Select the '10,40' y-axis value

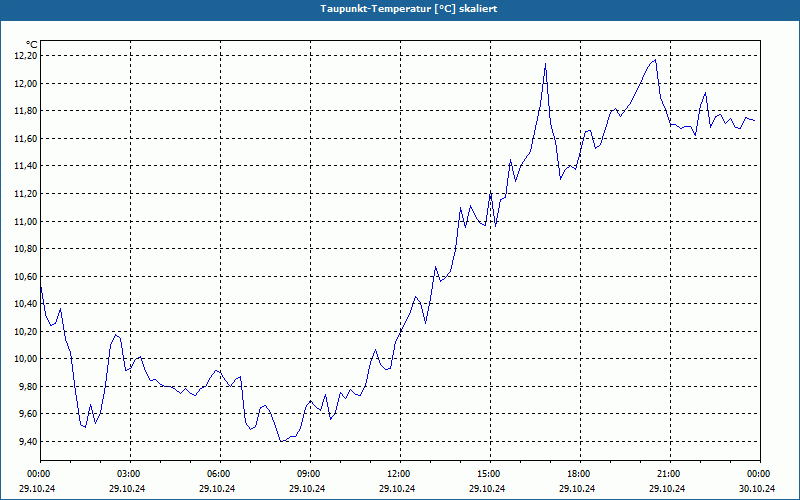24,304
